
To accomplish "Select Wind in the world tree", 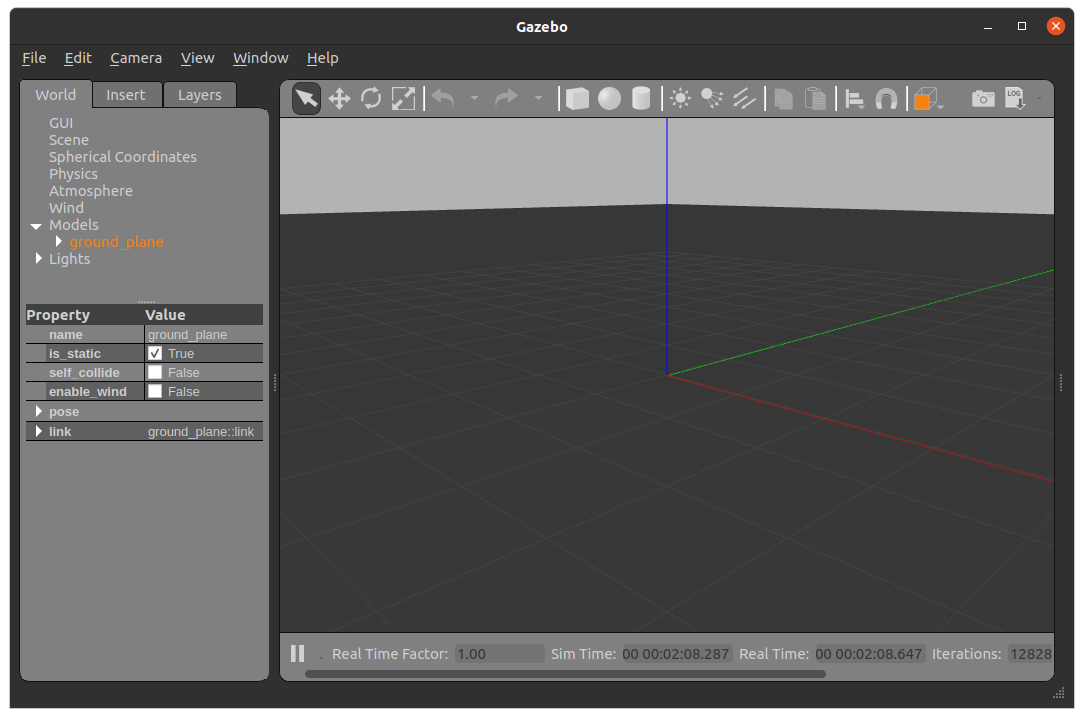I will (x=66, y=208).
